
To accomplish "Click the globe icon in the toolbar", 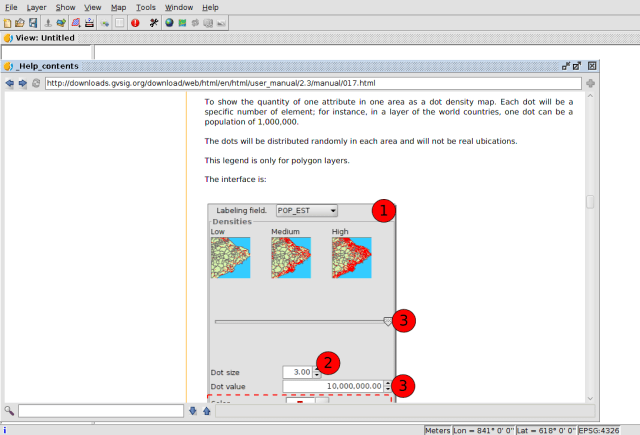I will pos(169,22).
